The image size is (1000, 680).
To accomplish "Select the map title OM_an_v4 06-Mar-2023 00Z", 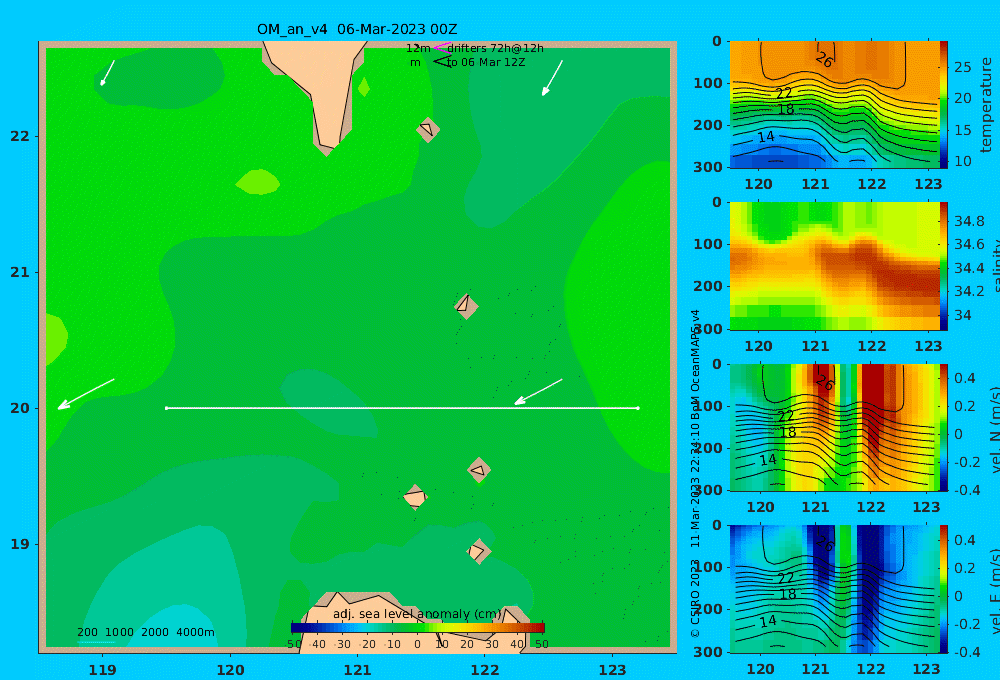I will point(357,29).
